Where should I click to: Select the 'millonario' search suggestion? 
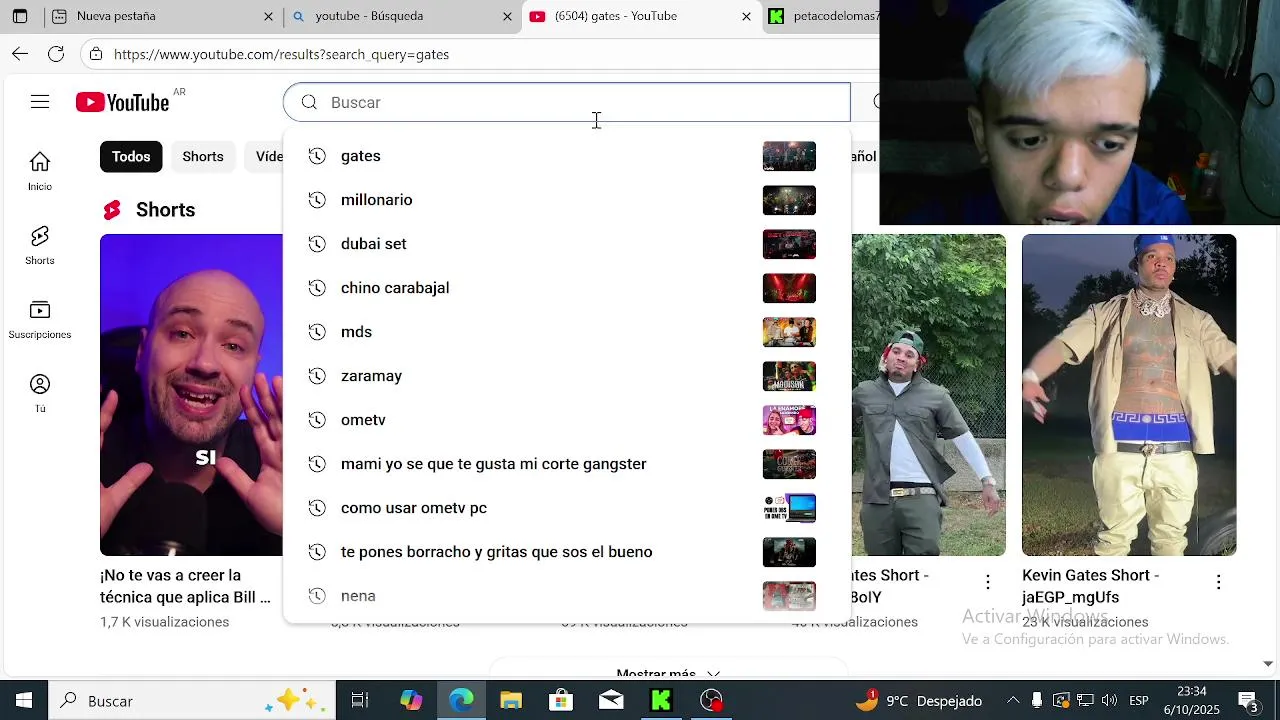(566, 200)
